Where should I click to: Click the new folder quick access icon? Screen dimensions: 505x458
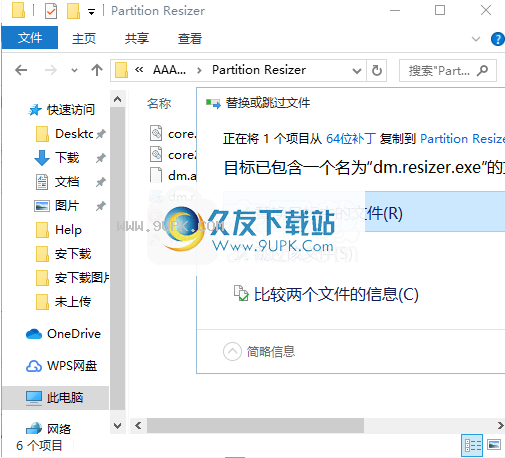tap(73, 11)
